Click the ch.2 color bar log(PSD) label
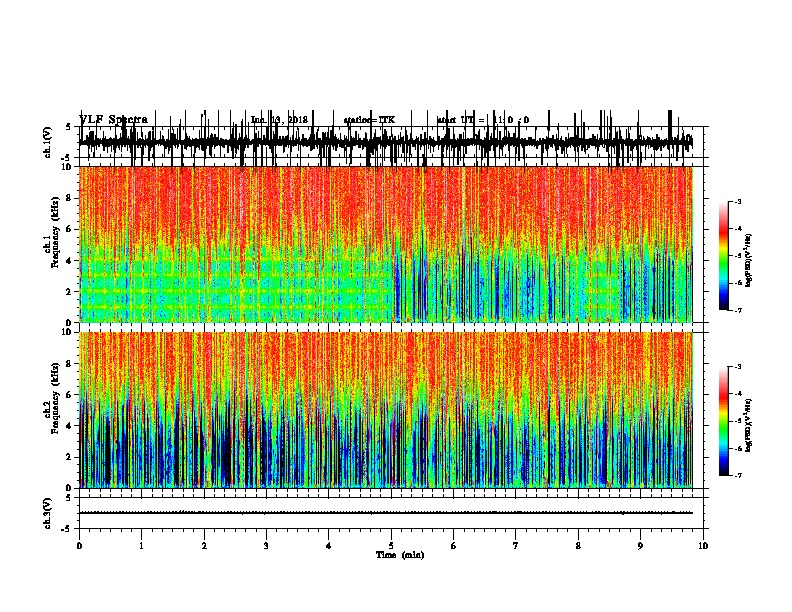 pyautogui.click(x=749, y=425)
